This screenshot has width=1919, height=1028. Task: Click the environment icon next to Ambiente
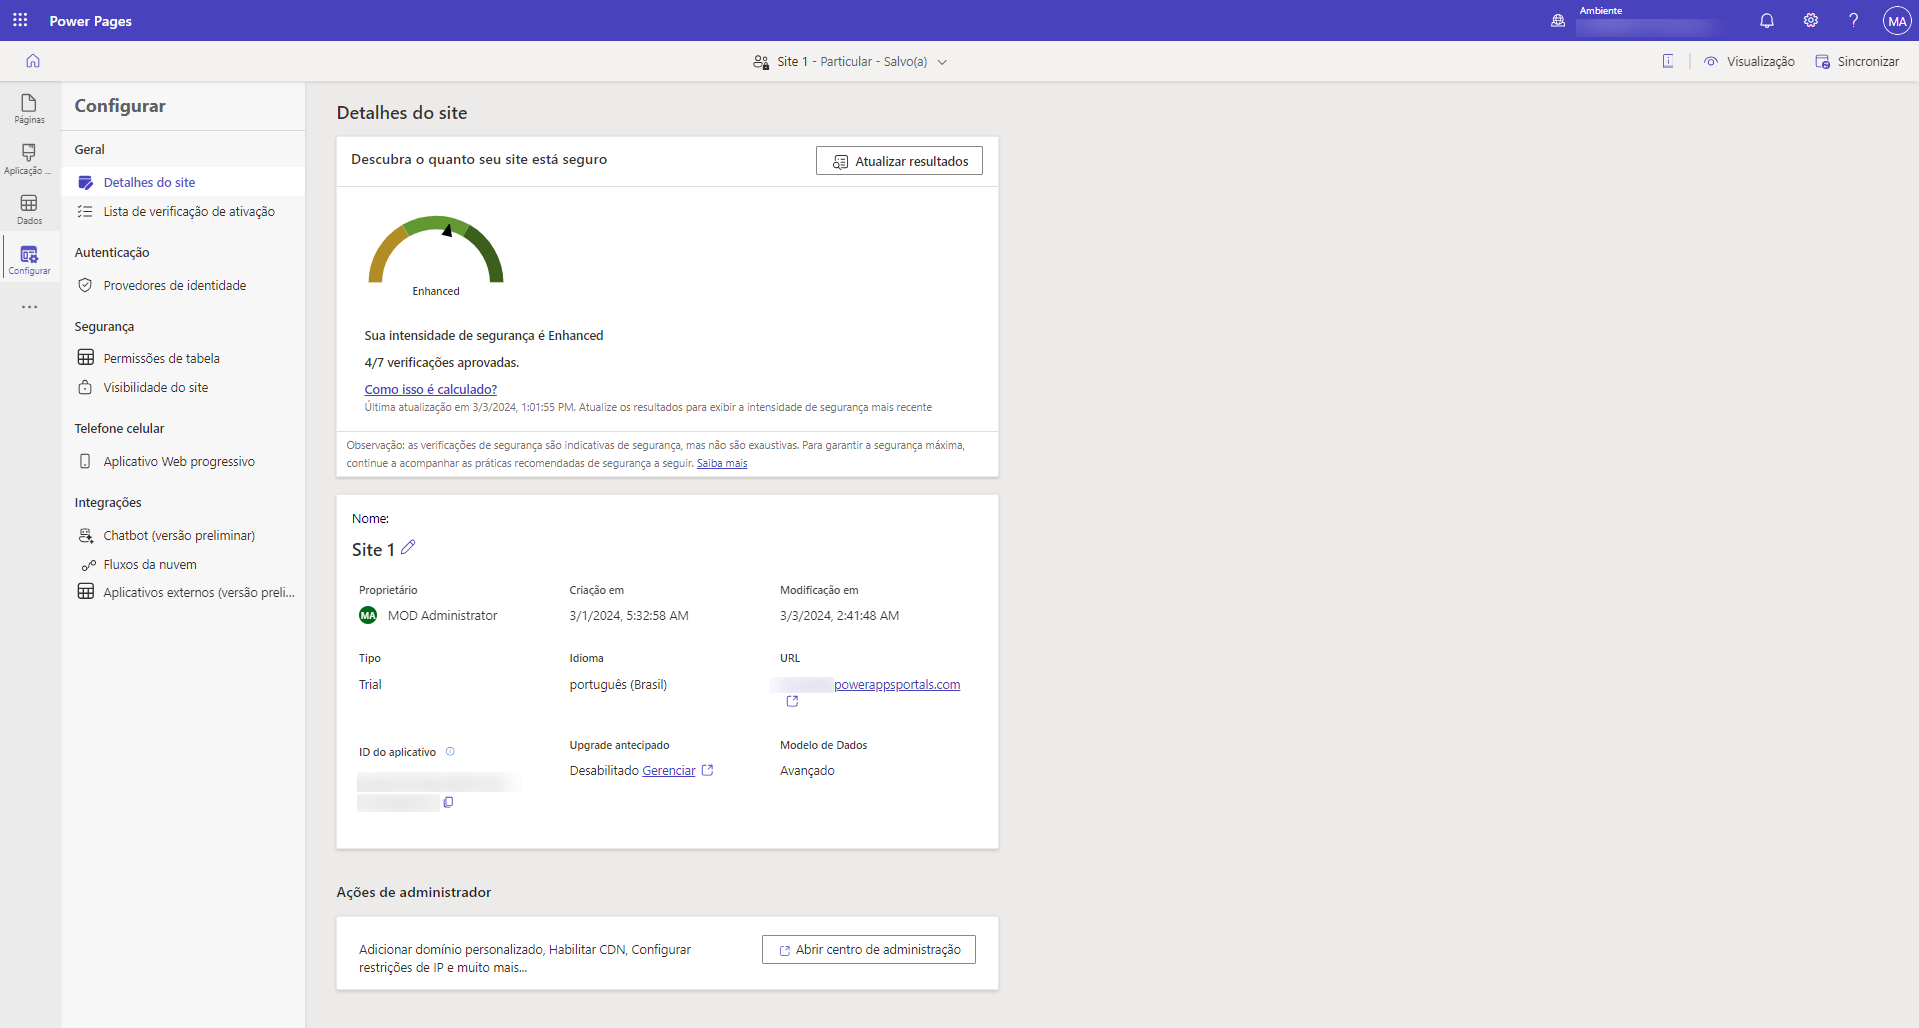pyautogui.click(x=1558, y=20)
